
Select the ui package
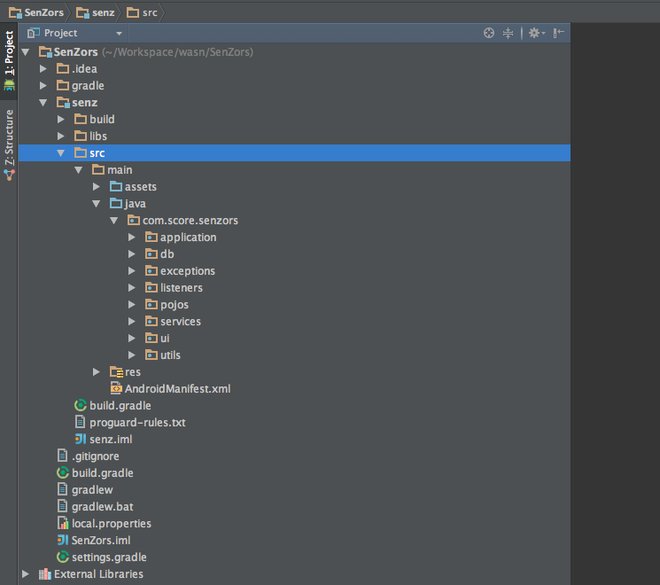coord(165,338)
